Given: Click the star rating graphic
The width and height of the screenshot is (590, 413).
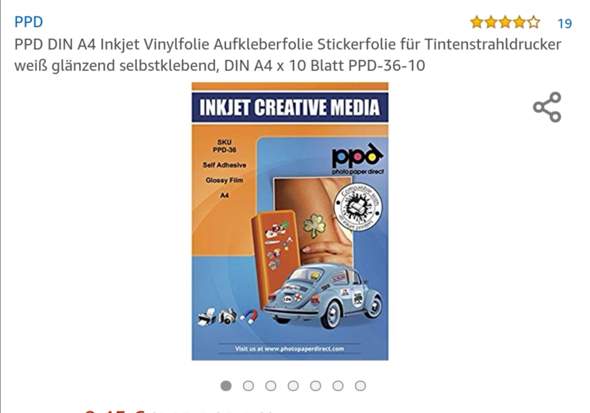Looking at the screenshot, I should tap(505, 23).
